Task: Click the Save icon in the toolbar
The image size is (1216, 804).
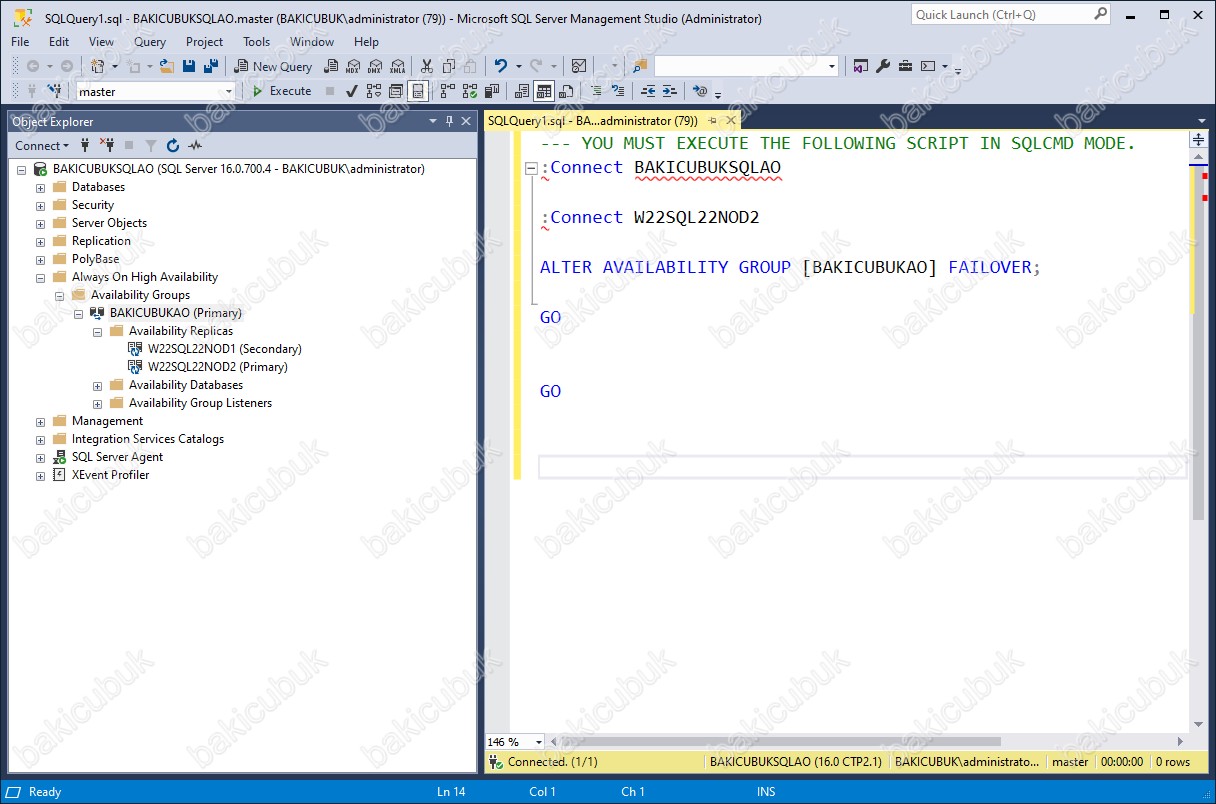Action: 189,66
